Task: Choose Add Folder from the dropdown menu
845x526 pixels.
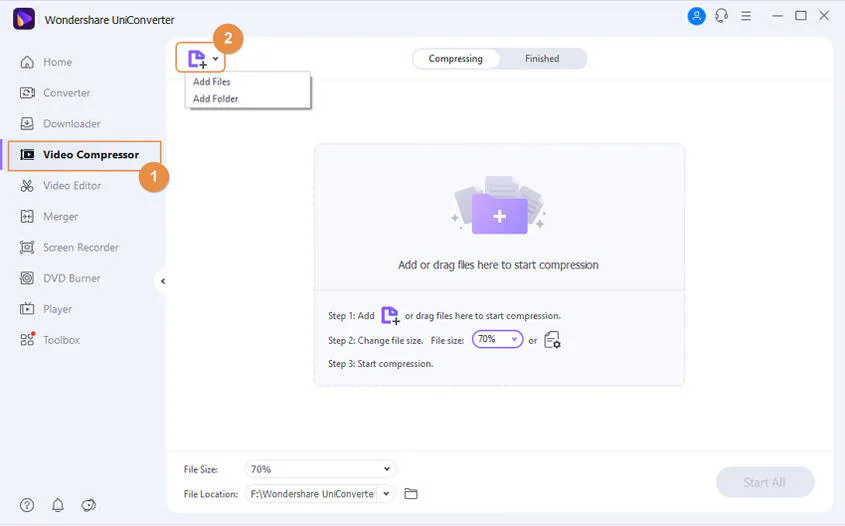Action: 216,99
